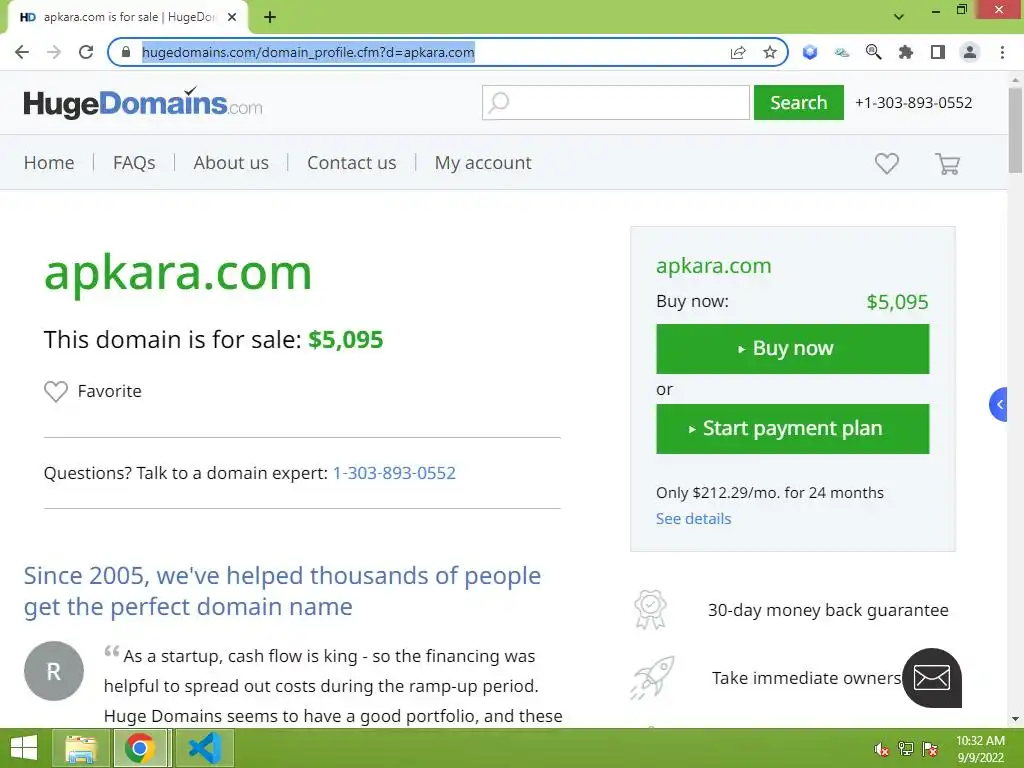View favorites via header heart icon
This screenshot has height=768, width=1024.
886,163
